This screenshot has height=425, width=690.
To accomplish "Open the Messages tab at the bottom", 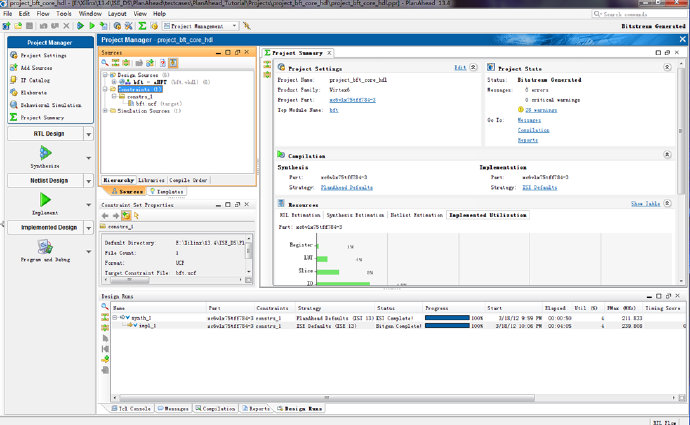I will [x=173, y=409].
